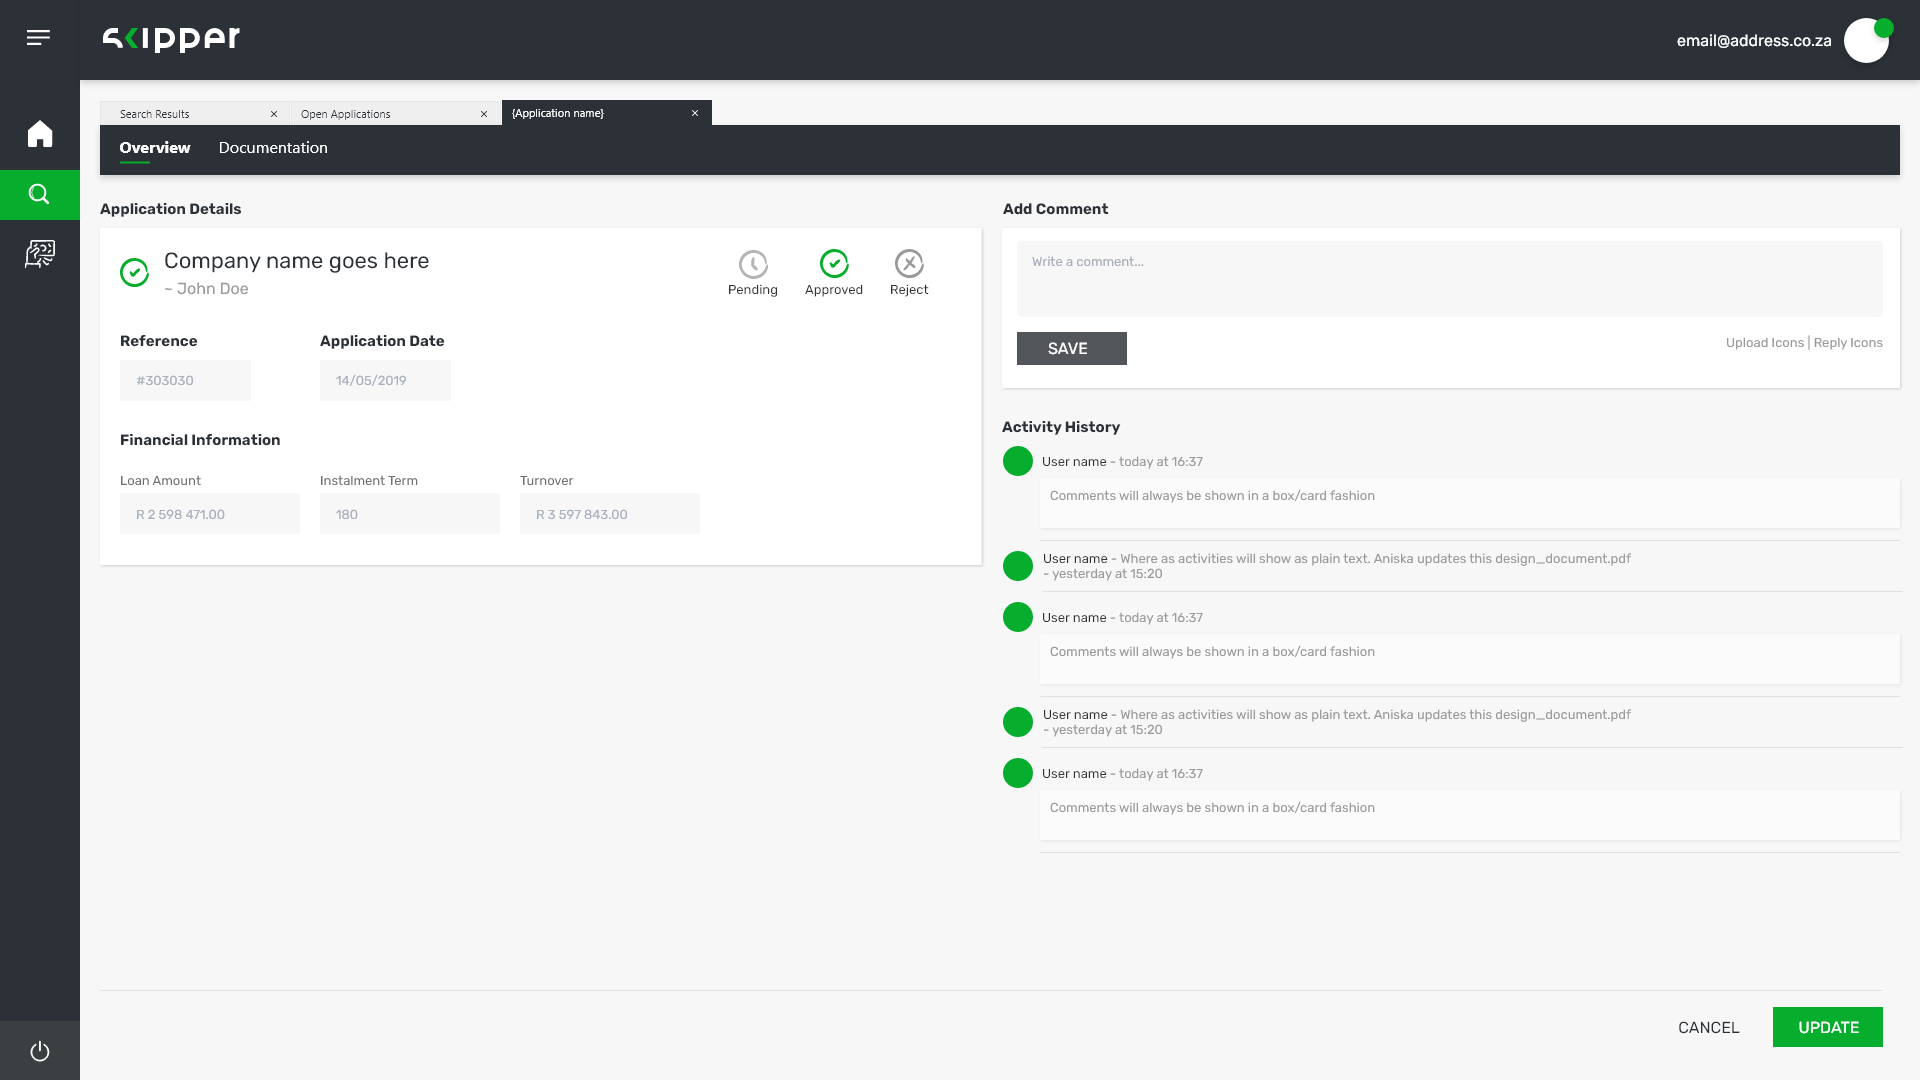Click the first activity user avatar

click(x=1018, y=461)
